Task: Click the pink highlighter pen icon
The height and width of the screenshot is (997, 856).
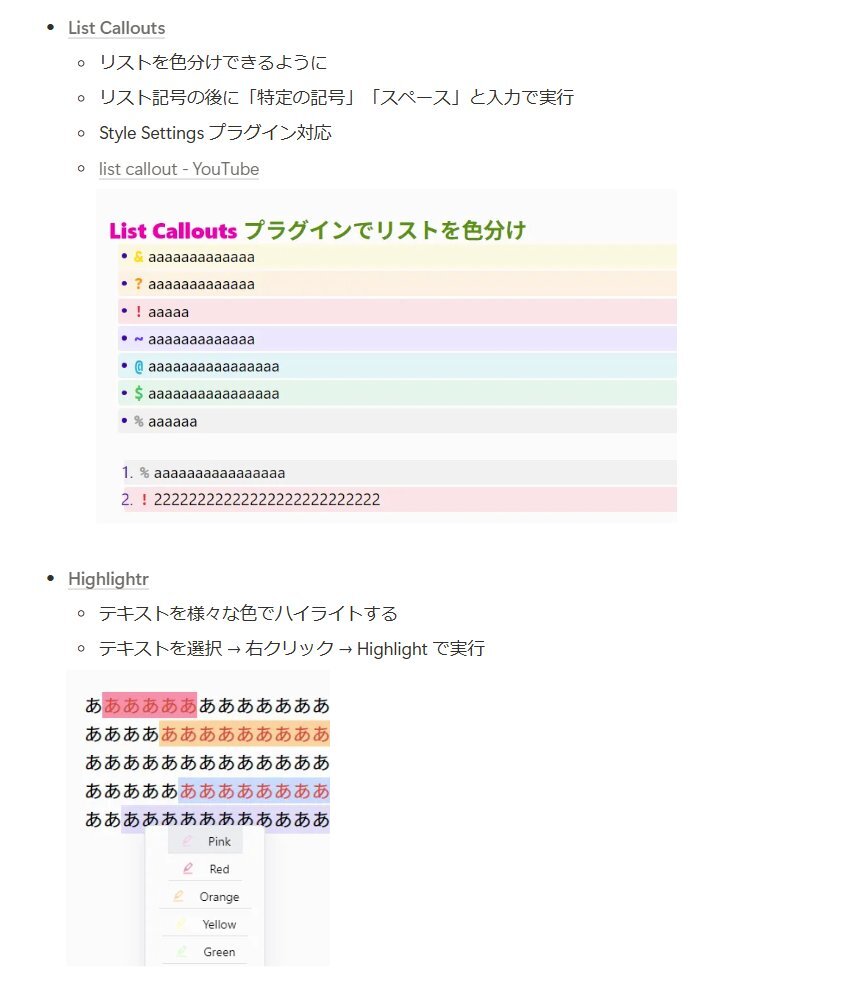Action: click(186, 841)
